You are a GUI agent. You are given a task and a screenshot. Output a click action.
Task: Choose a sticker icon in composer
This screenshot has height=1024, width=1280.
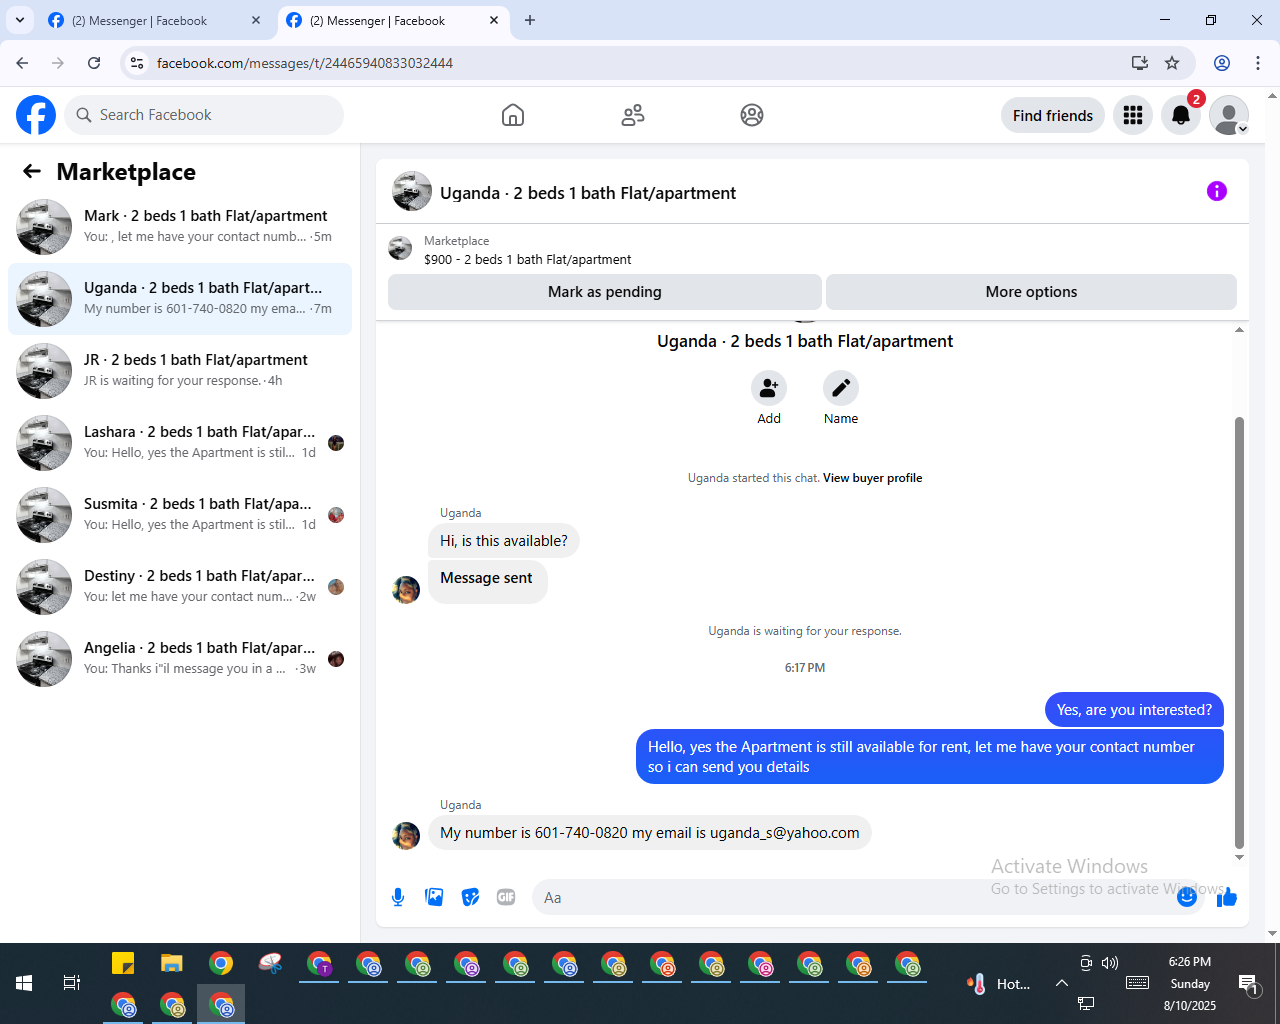tap(470, 897)
